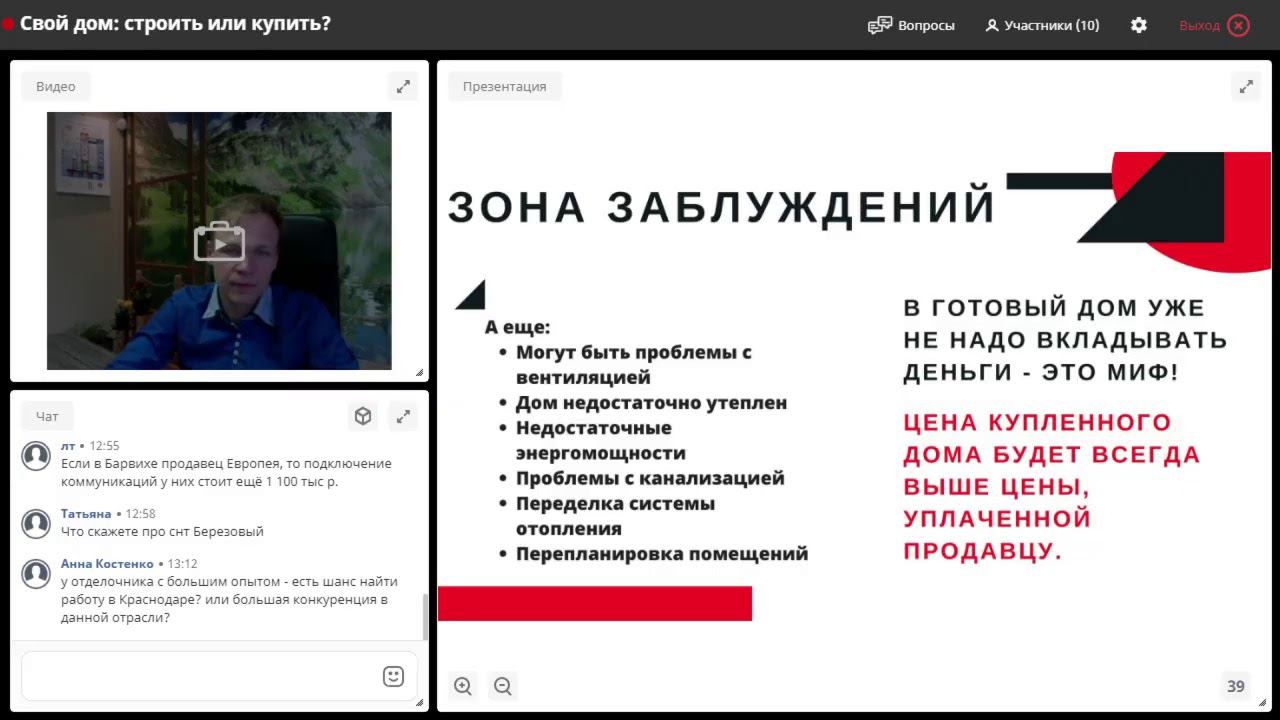
Task: Click bullet 'Проблемы с канализацией'
Action: coord(650,478)
